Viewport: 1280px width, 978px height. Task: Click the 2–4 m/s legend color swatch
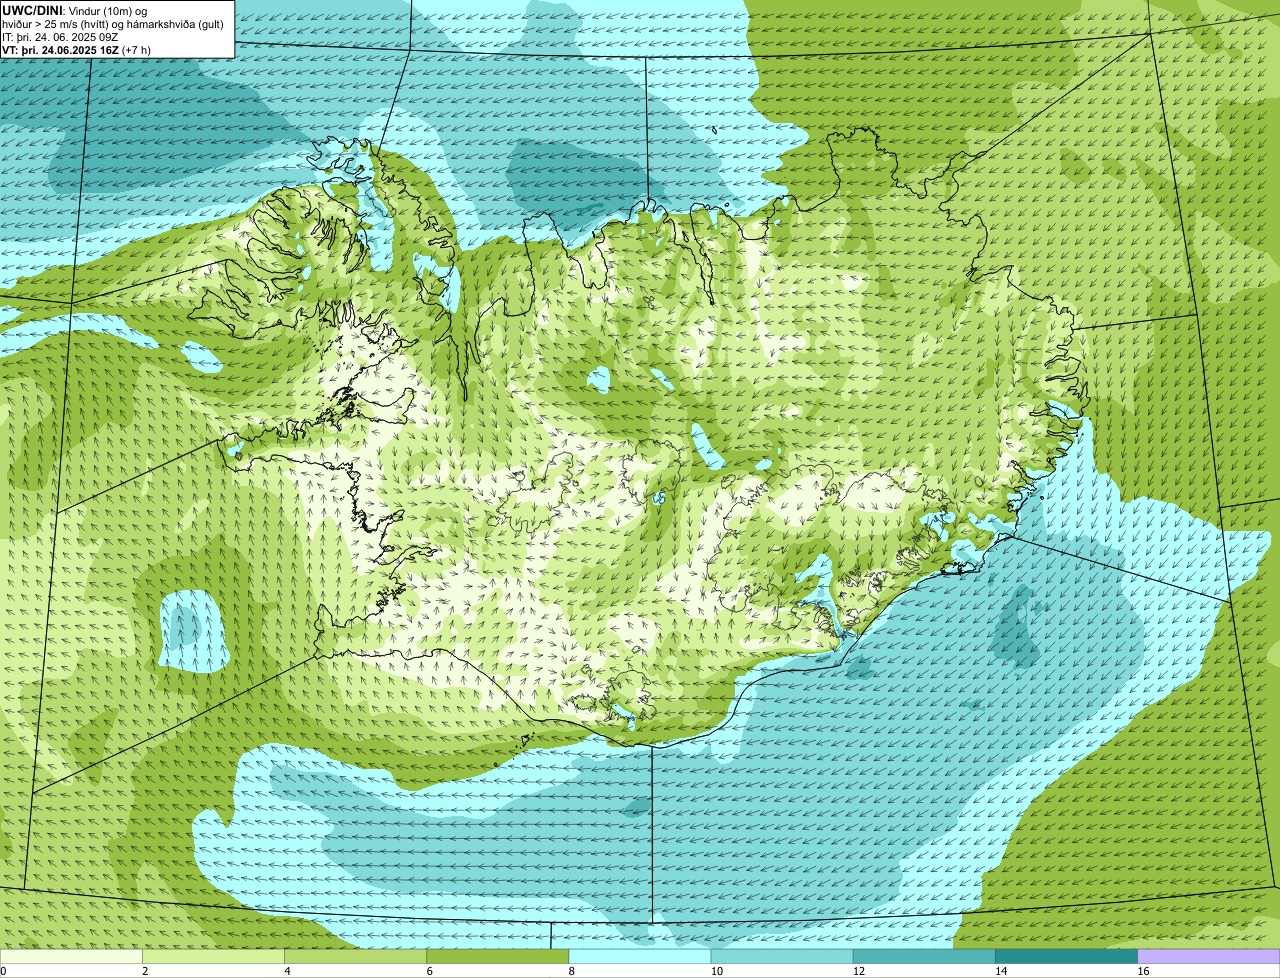coord(213,957)
